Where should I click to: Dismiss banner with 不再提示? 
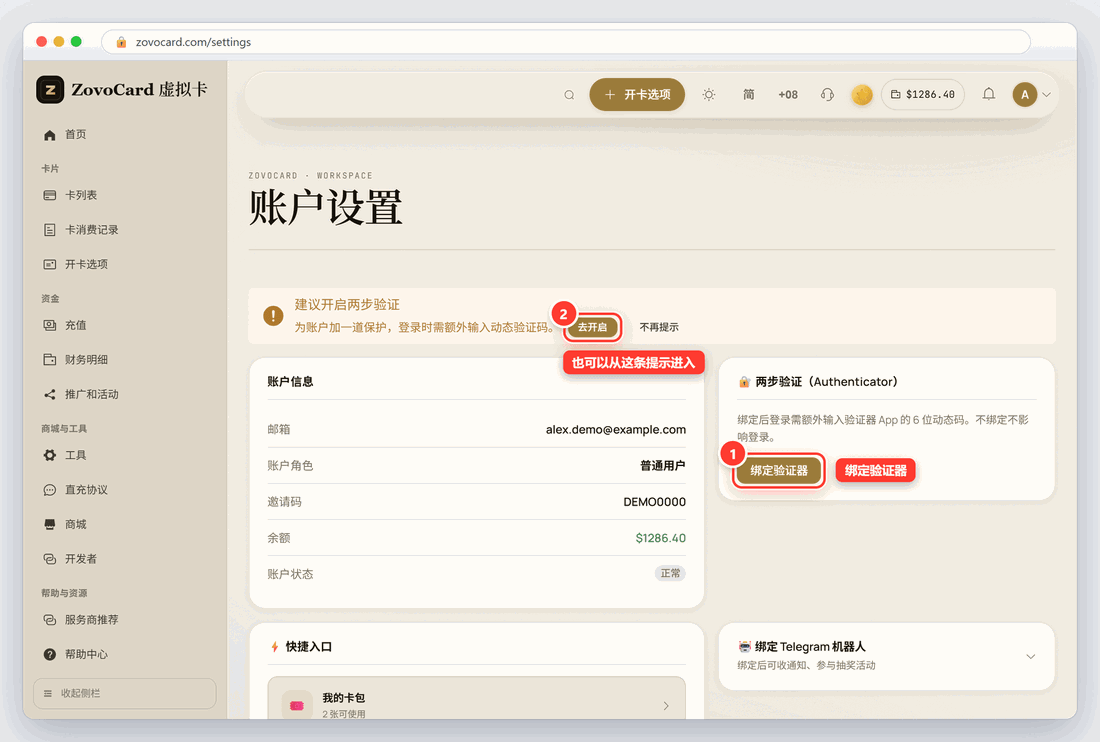tap(659, 328)
